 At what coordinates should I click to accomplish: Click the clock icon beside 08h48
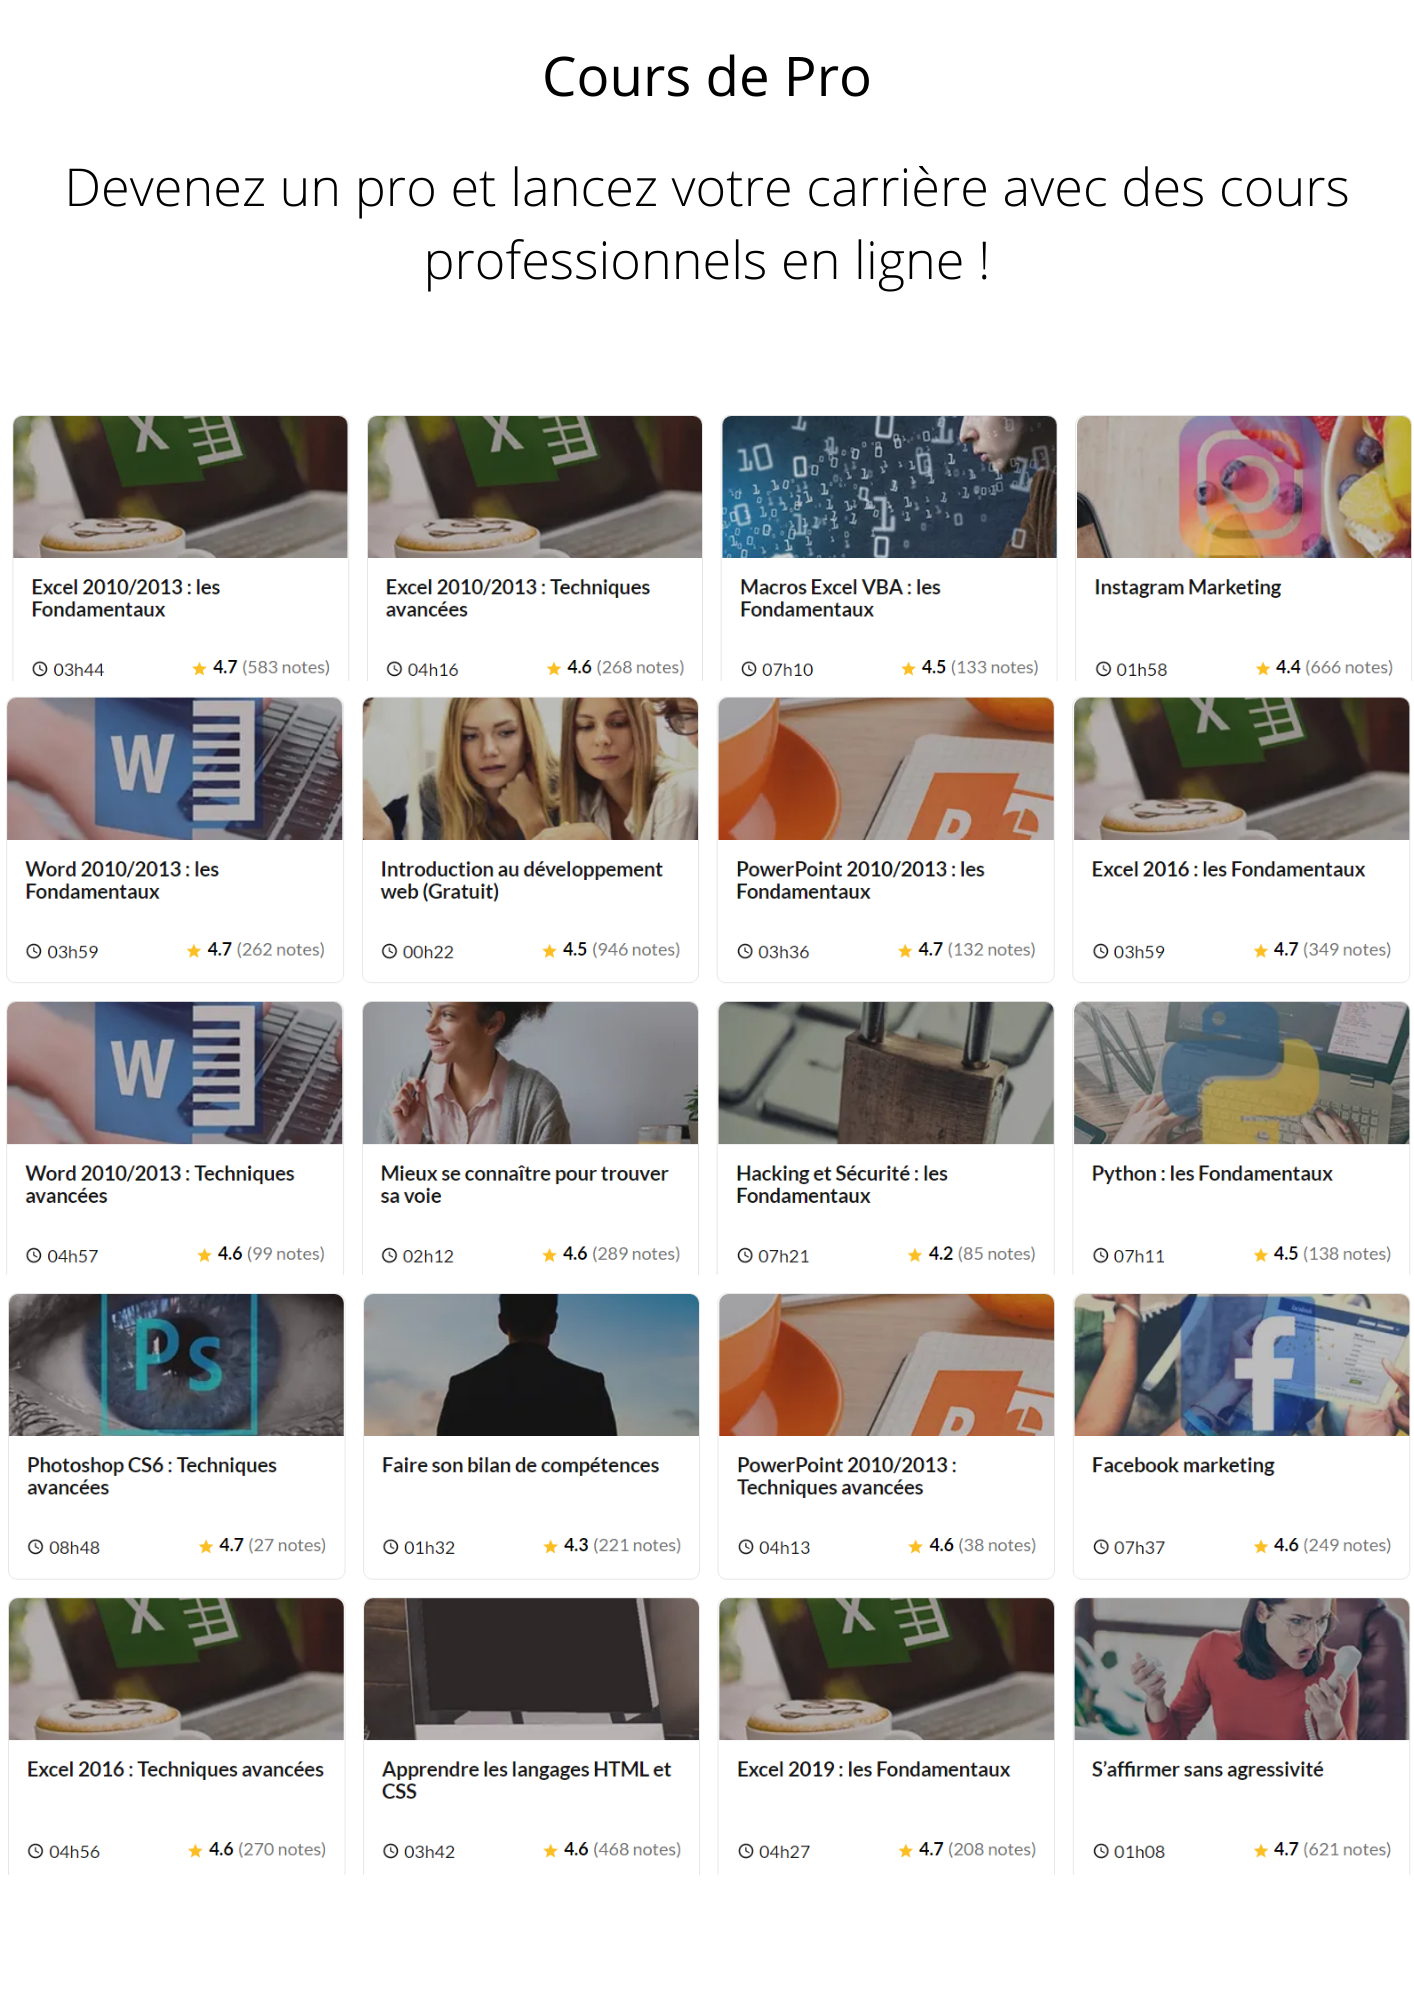[x=36, y=1547]
